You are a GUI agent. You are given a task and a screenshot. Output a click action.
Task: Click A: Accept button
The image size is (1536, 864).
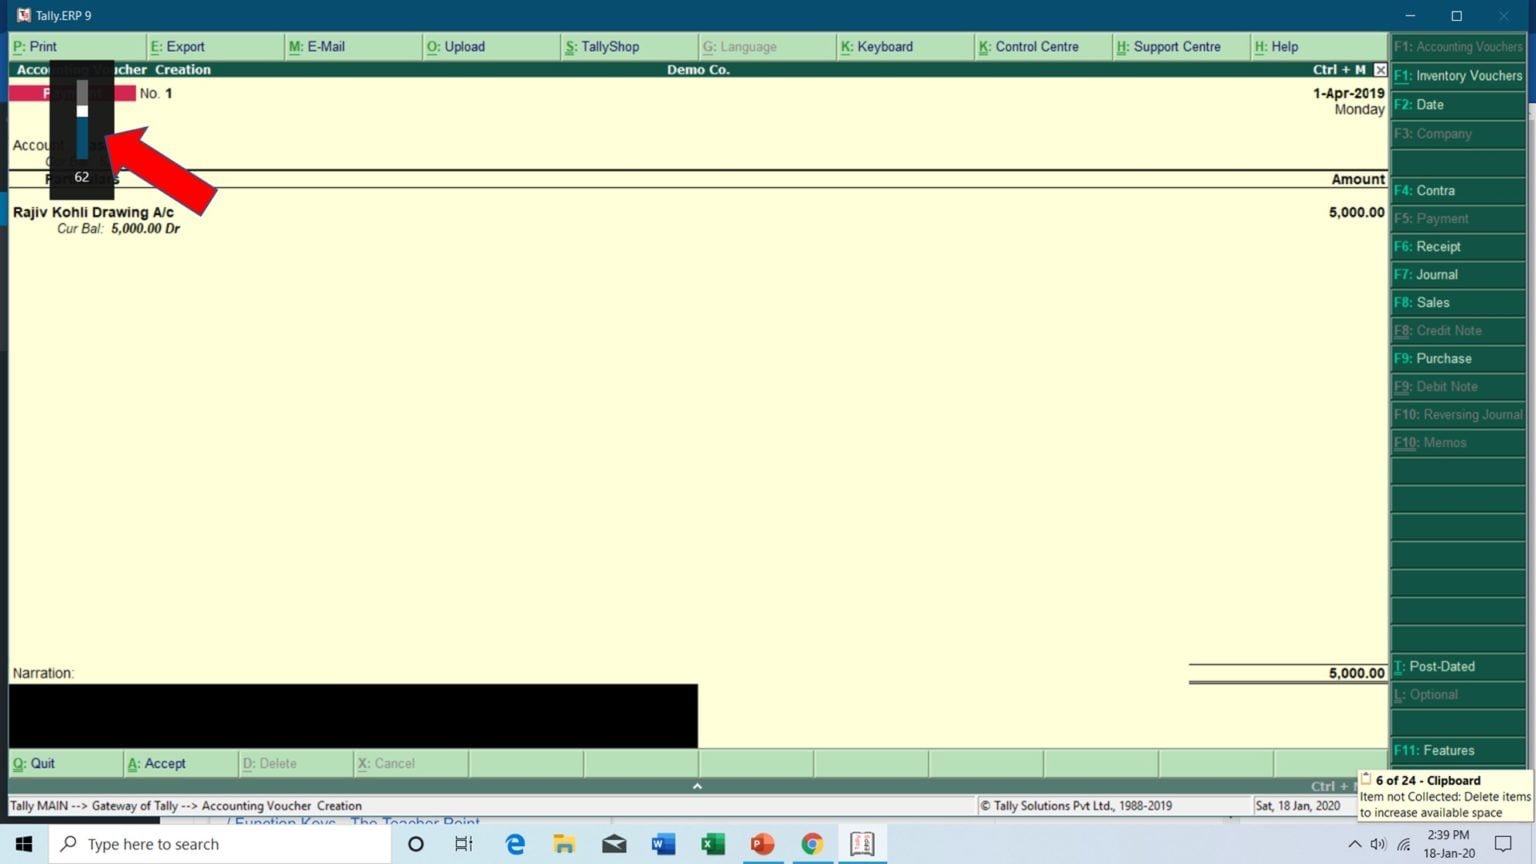(x=181, y=763)
